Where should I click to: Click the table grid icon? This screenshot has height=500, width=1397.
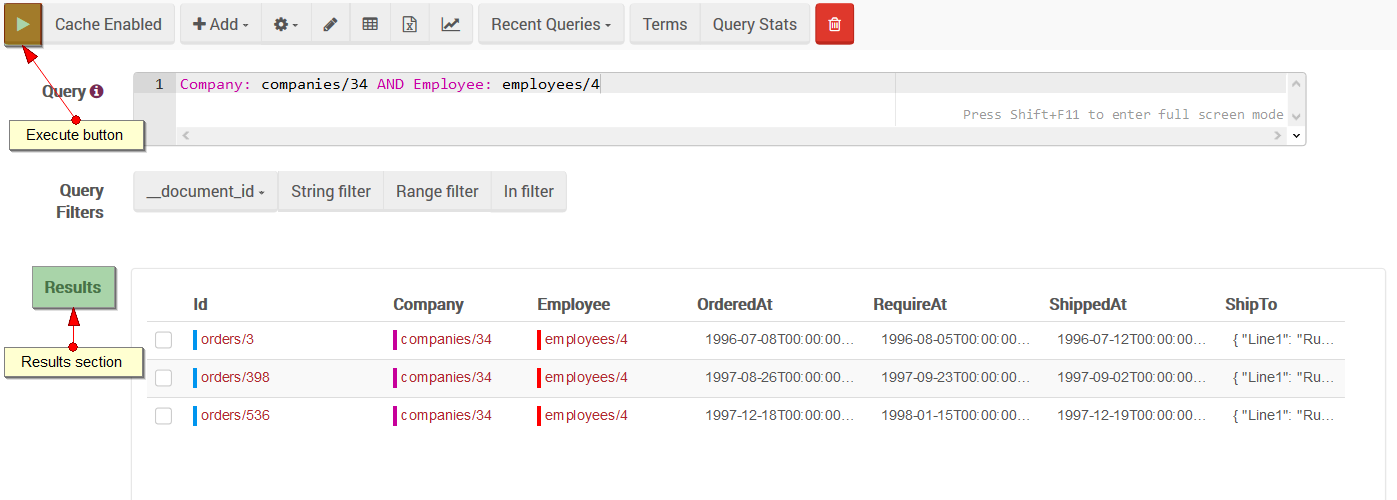[370, 24]
